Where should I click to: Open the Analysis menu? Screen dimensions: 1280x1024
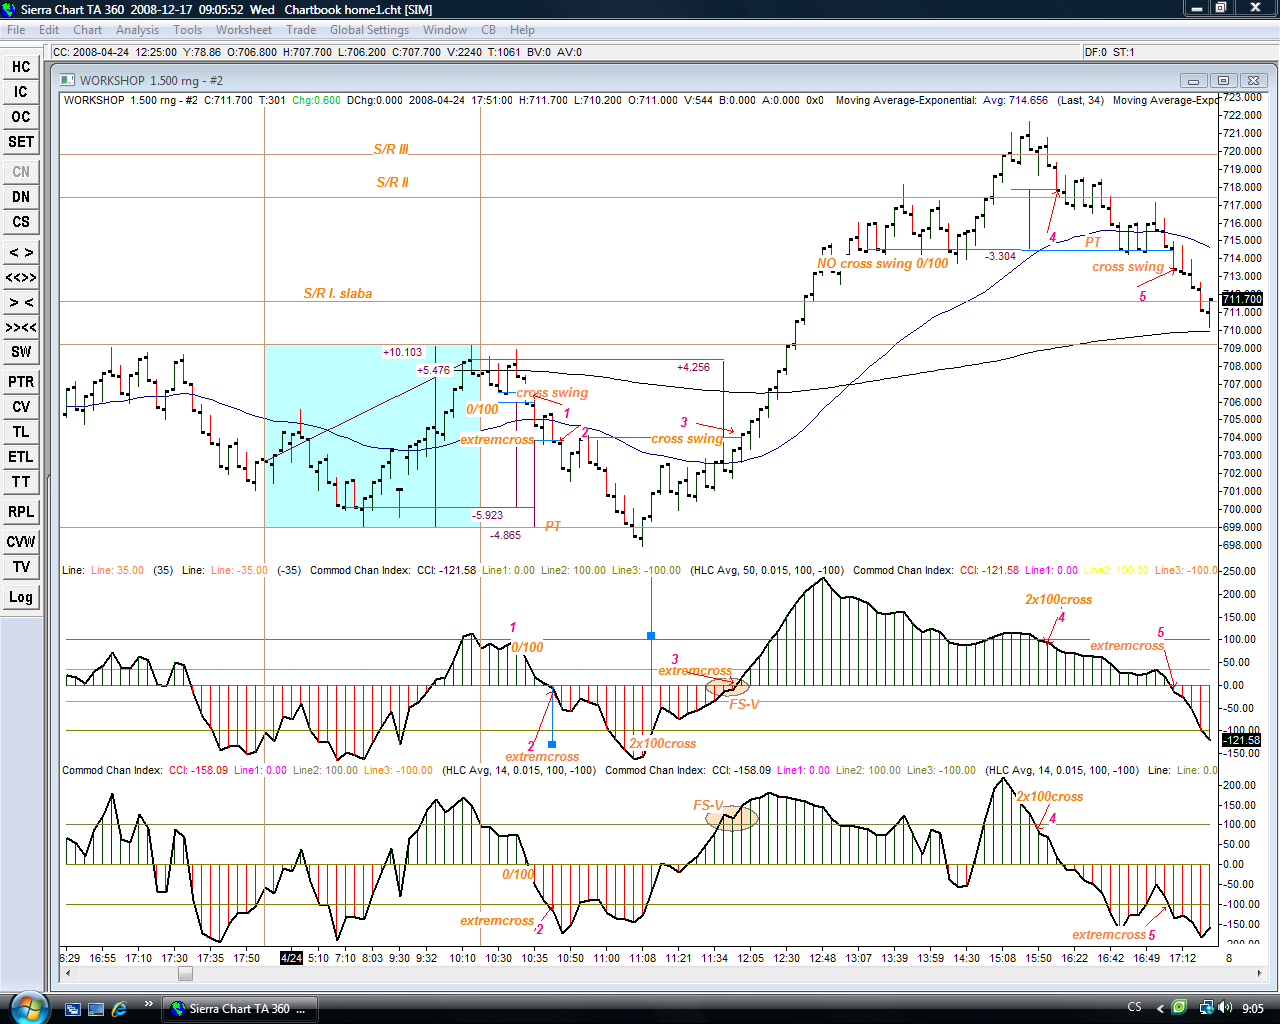pos(137,30)
